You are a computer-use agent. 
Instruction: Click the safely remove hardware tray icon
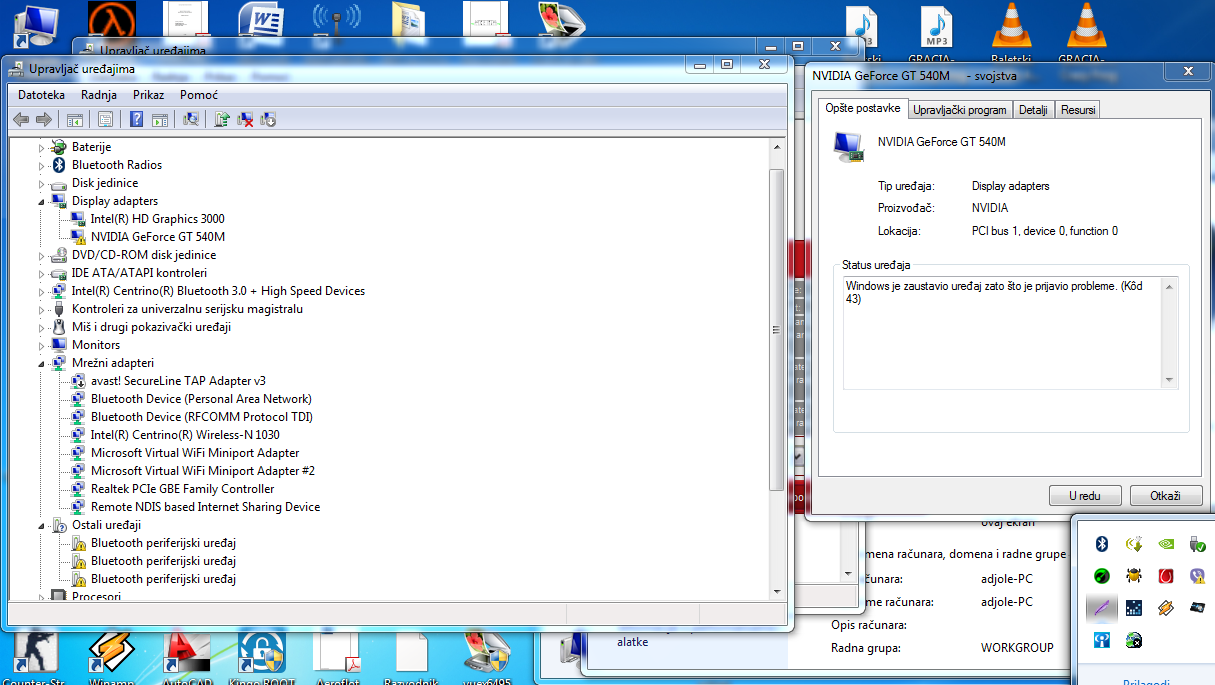click(1198, 544)
